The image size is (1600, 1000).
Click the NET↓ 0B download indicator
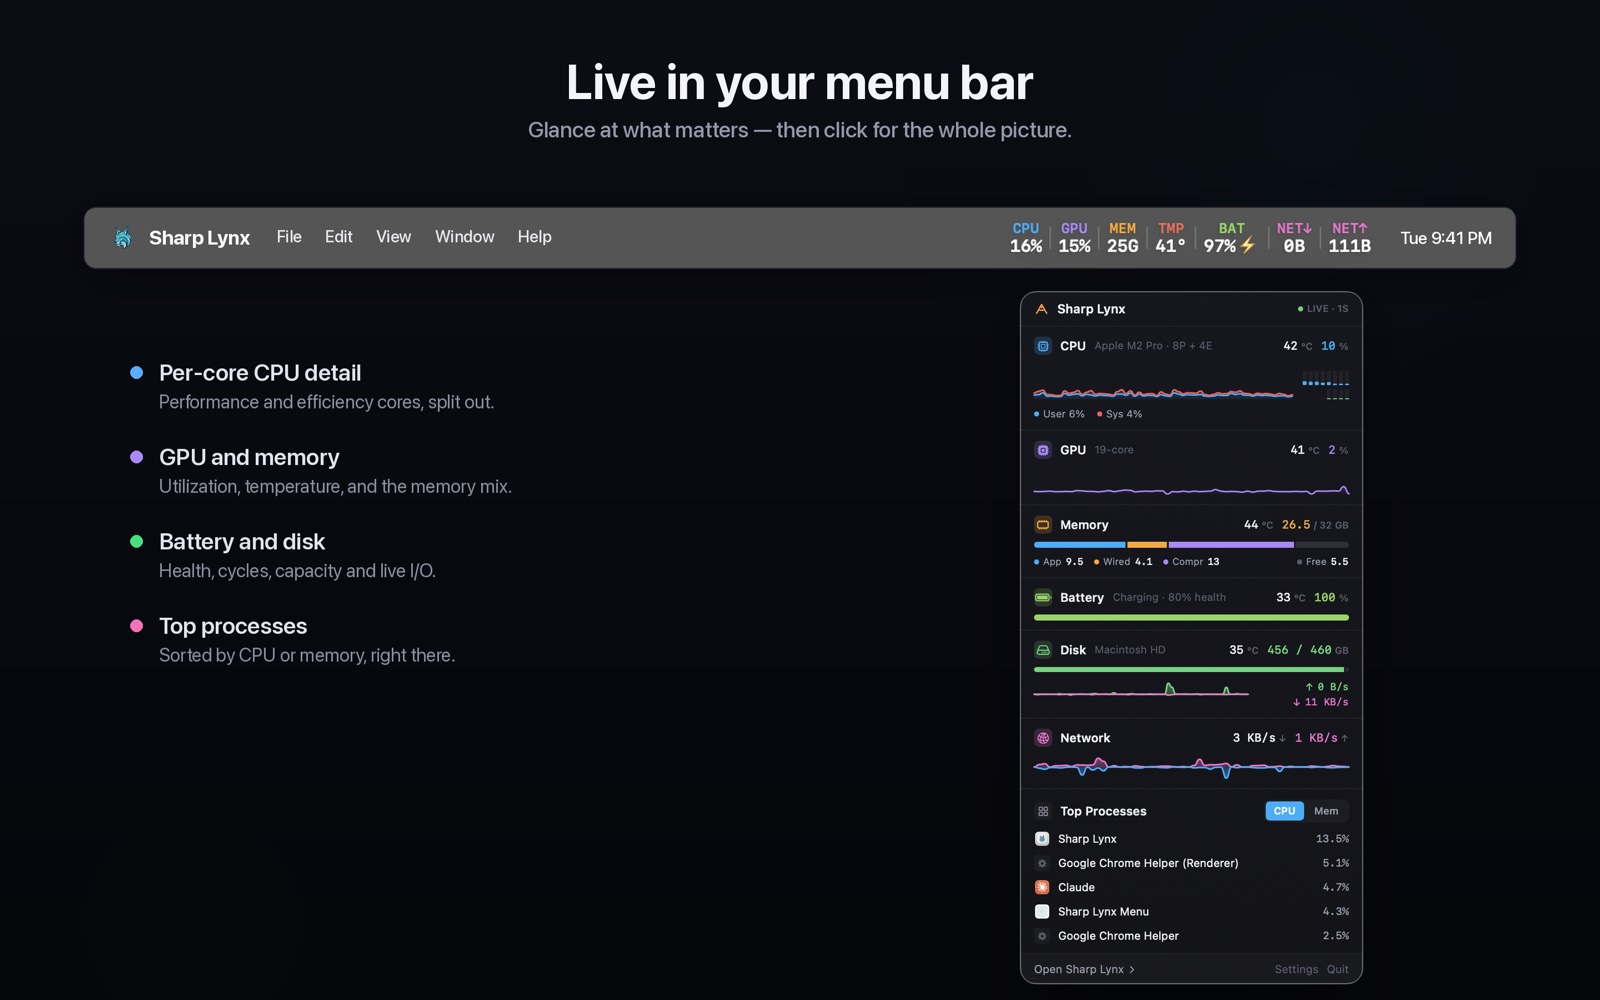(1294, 238)
